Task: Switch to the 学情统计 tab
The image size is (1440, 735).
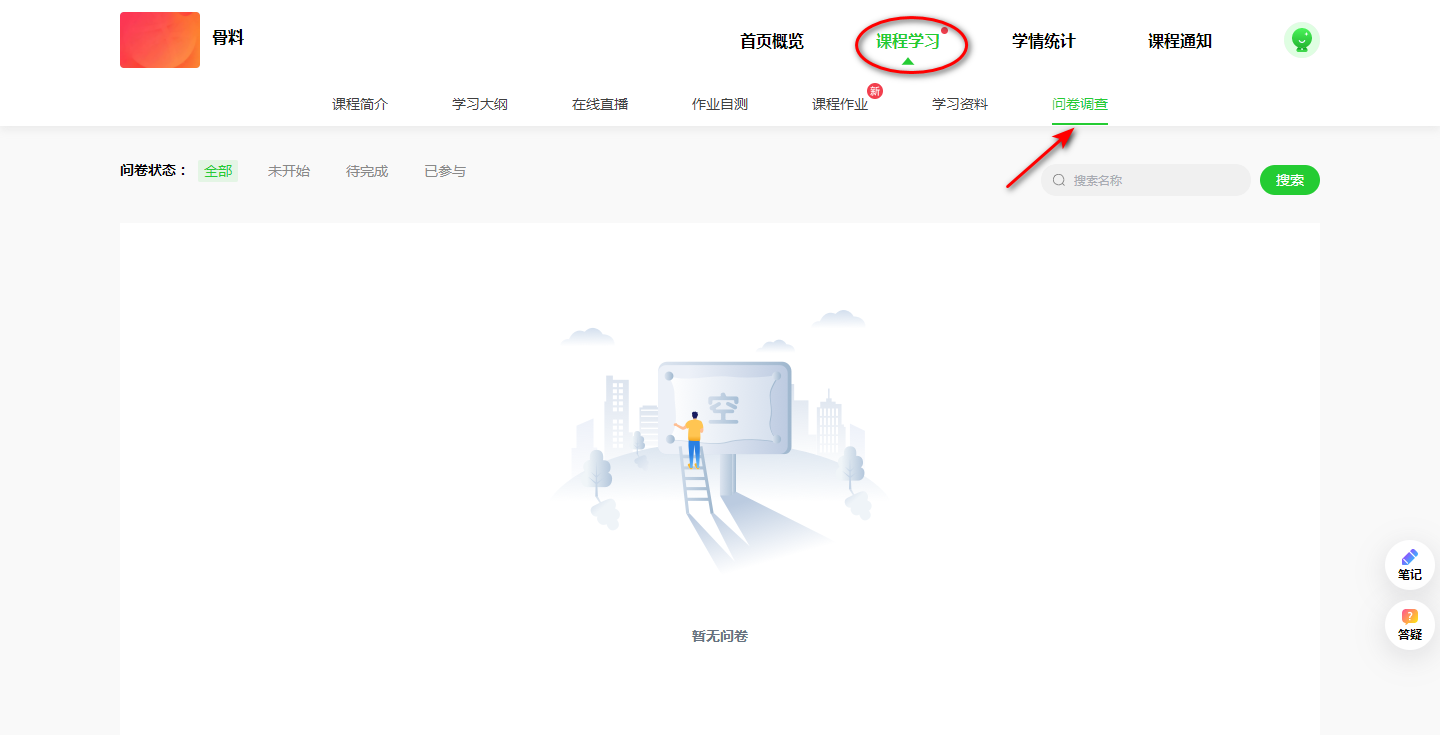Action: coord(1043,41)
